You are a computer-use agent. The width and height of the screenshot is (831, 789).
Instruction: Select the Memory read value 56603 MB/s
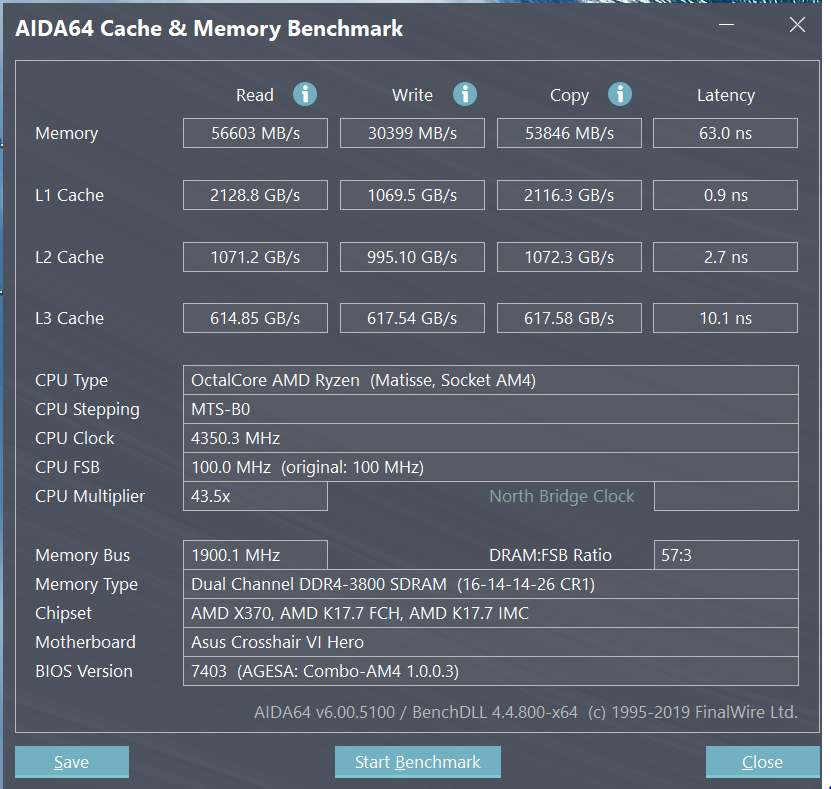click(x=255, y=133)
